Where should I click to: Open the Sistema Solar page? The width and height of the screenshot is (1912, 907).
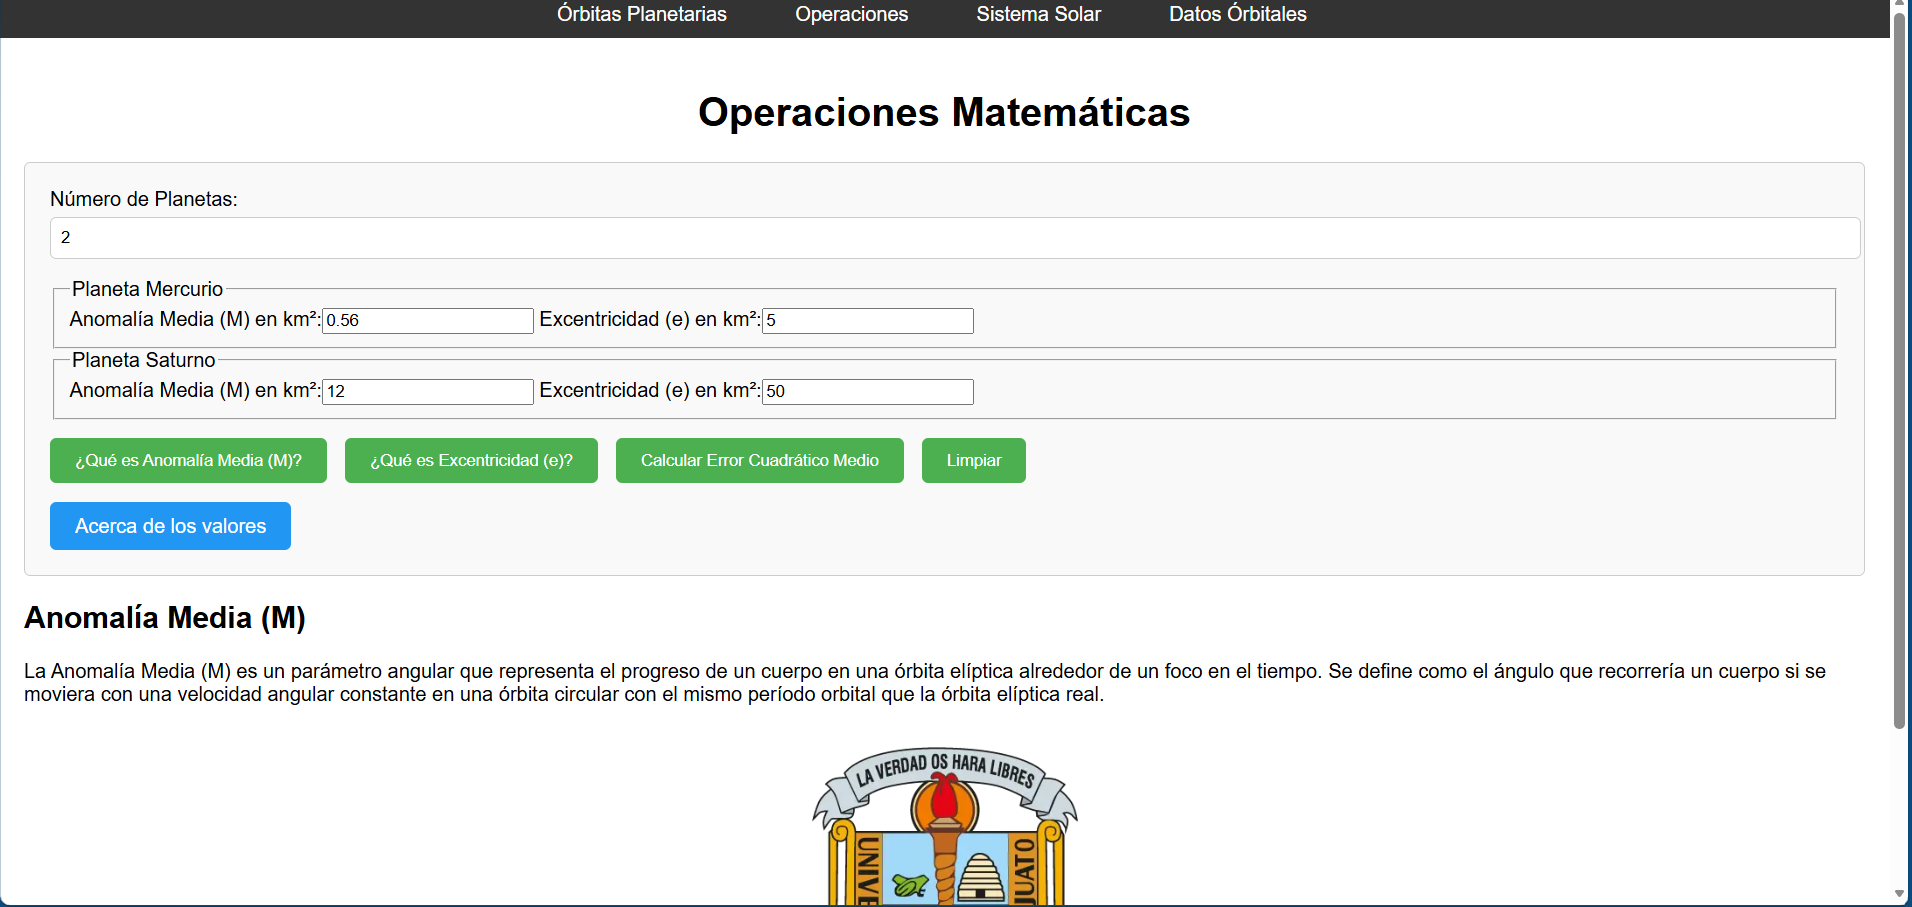coord(1038,14)
